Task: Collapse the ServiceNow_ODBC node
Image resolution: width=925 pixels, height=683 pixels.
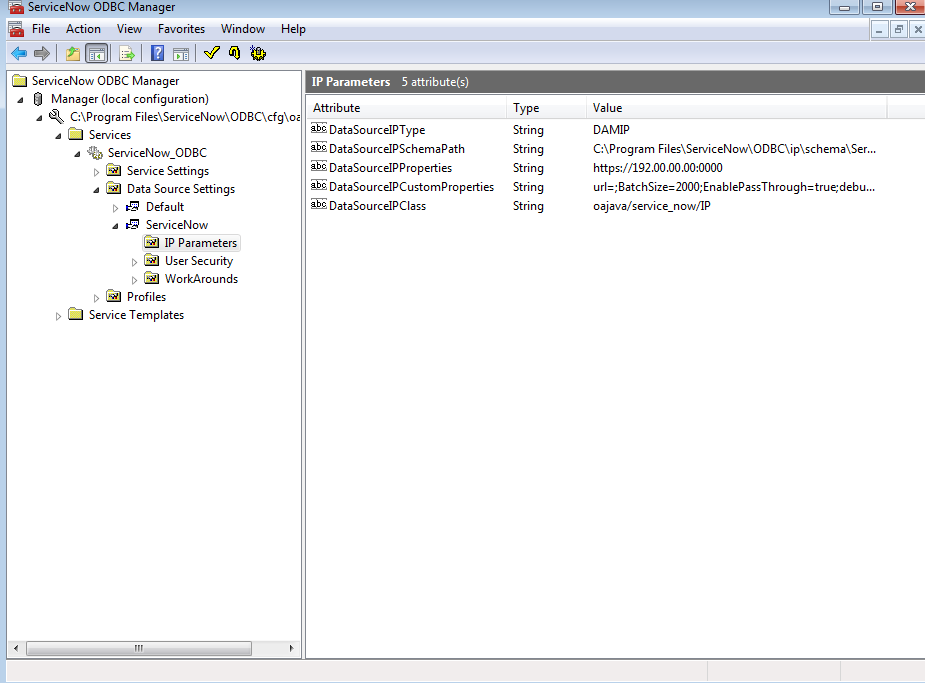Action: click(77, 154)
